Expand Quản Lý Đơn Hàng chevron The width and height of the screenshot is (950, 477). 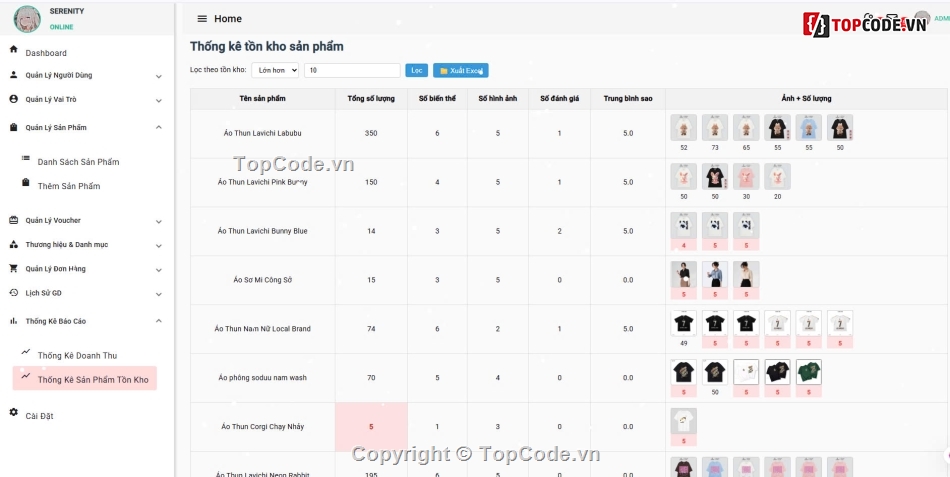(x=159, y=270)
